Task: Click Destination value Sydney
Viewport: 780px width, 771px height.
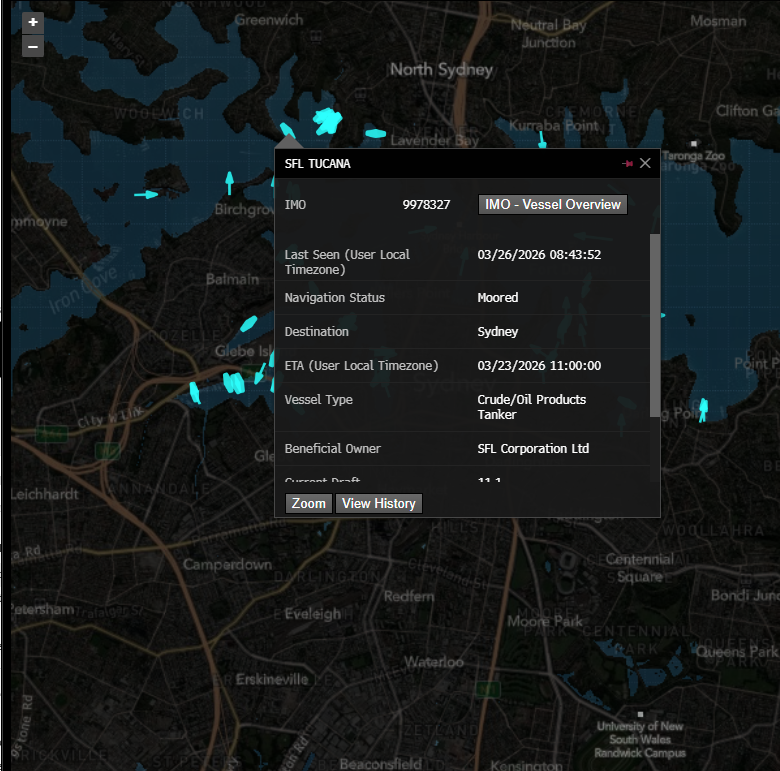Action: pos(498,332)
